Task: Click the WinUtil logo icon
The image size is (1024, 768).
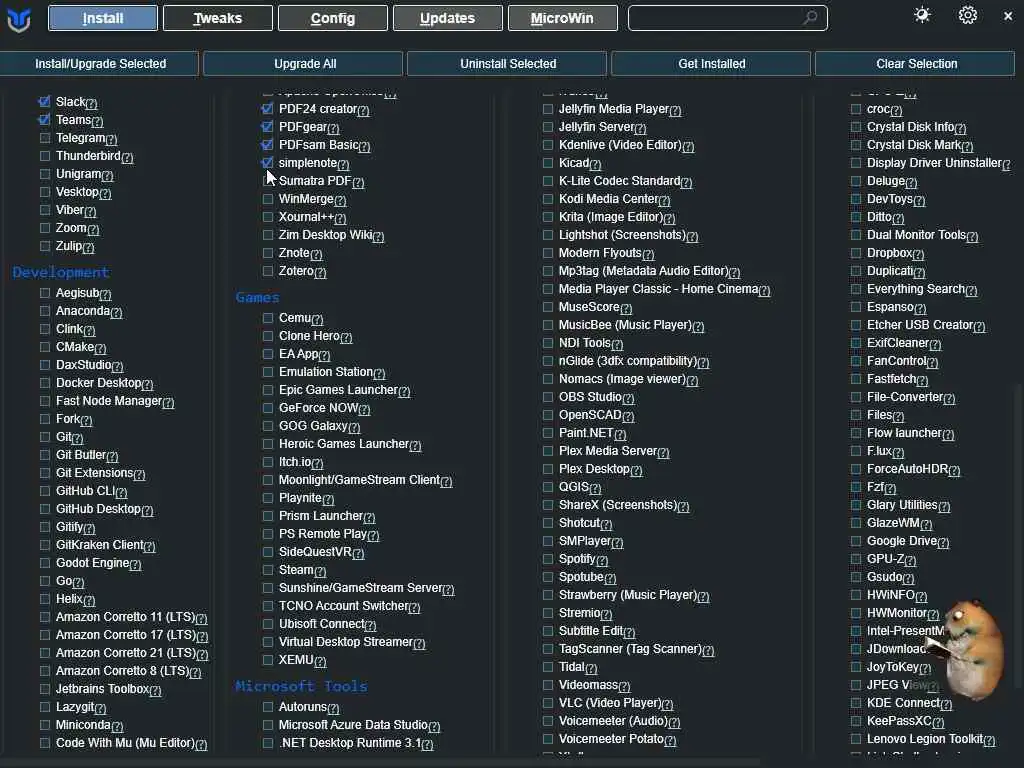Action: tap(18, 19)
